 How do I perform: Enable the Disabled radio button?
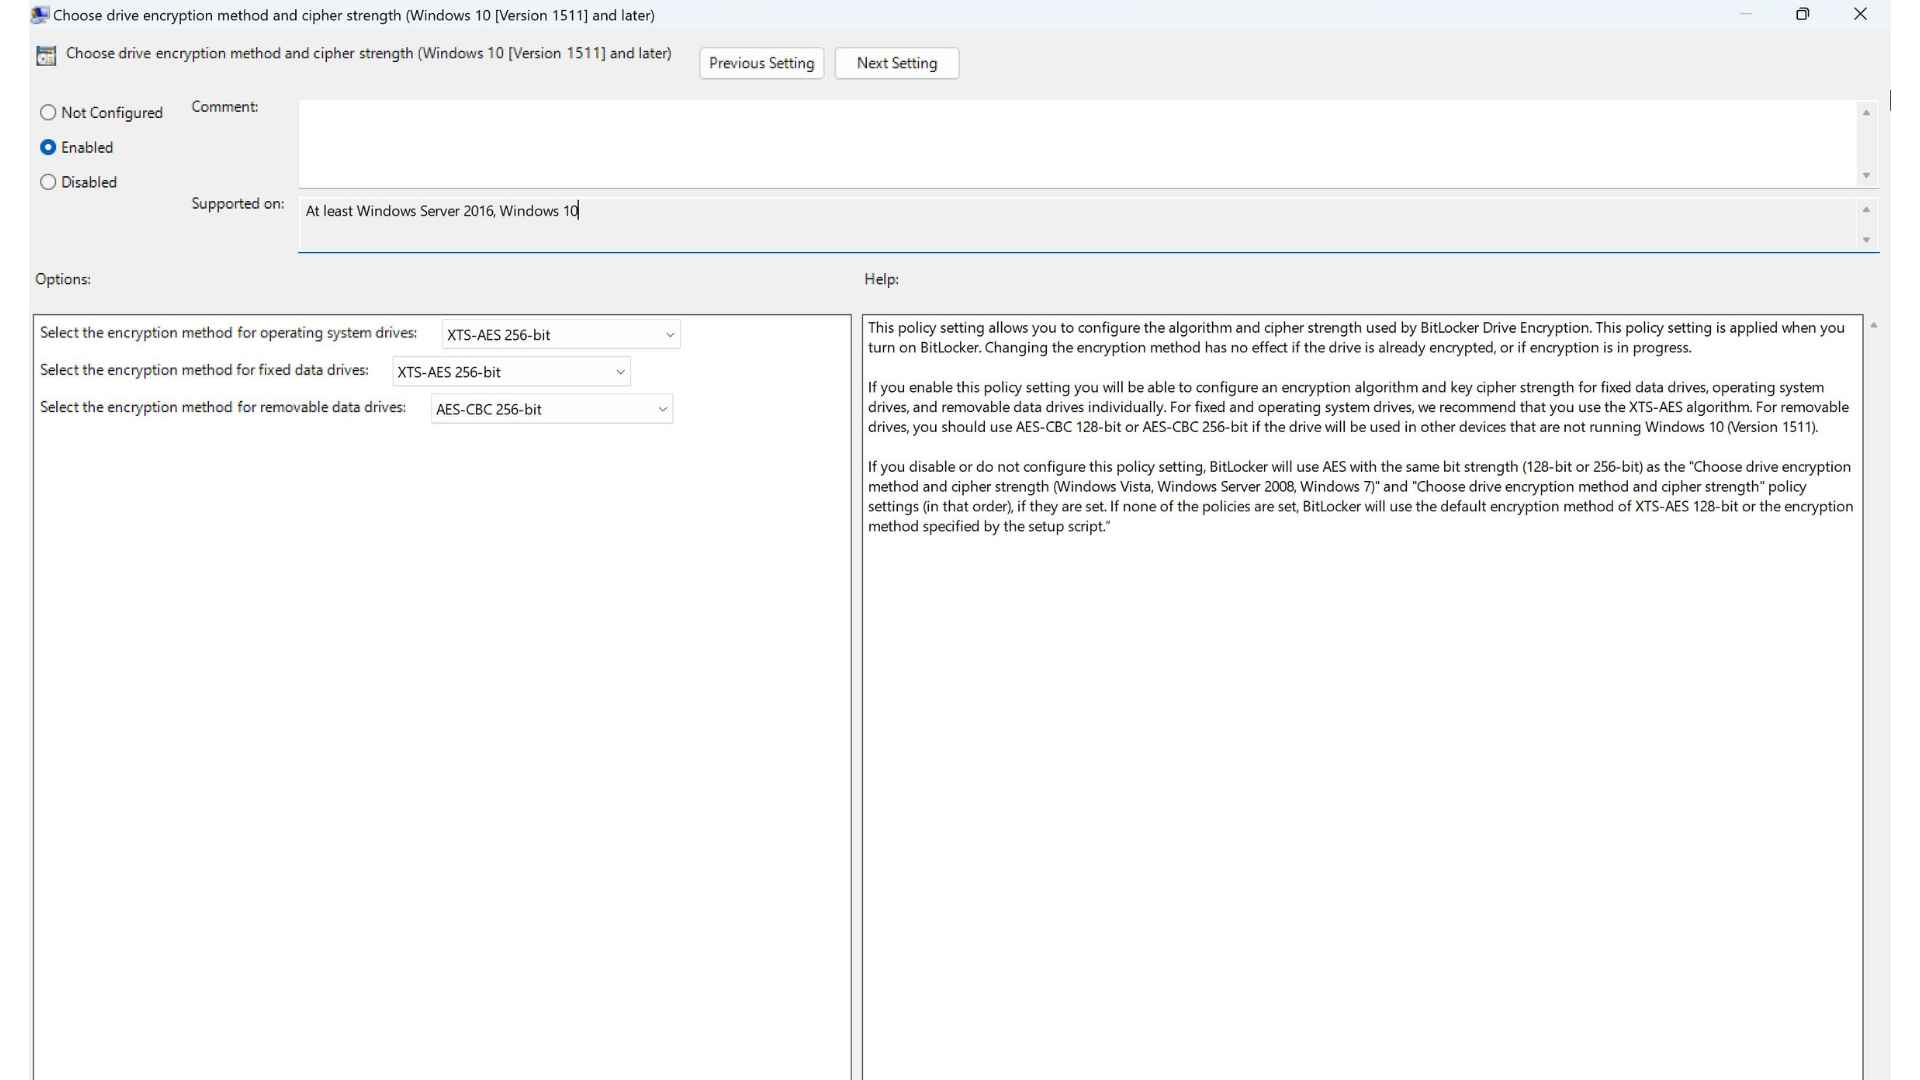click(47, 181)
